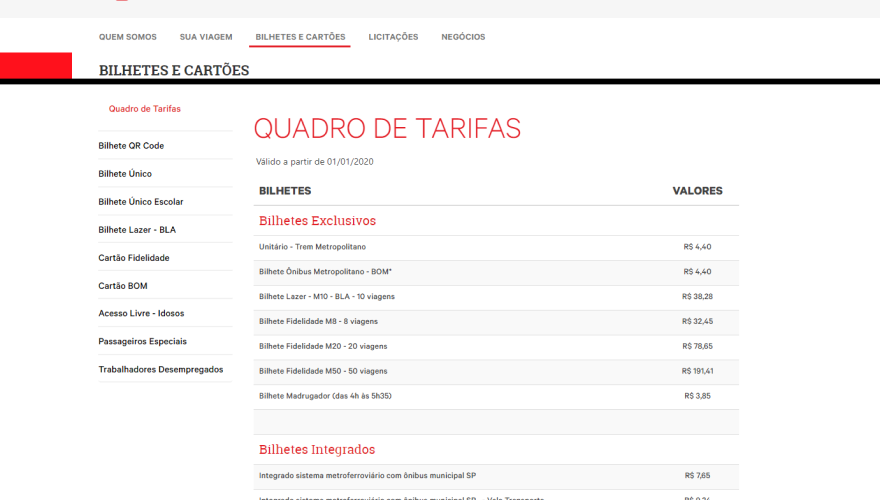Select Bilhete Lazer - M10 - BLA row

496,297
